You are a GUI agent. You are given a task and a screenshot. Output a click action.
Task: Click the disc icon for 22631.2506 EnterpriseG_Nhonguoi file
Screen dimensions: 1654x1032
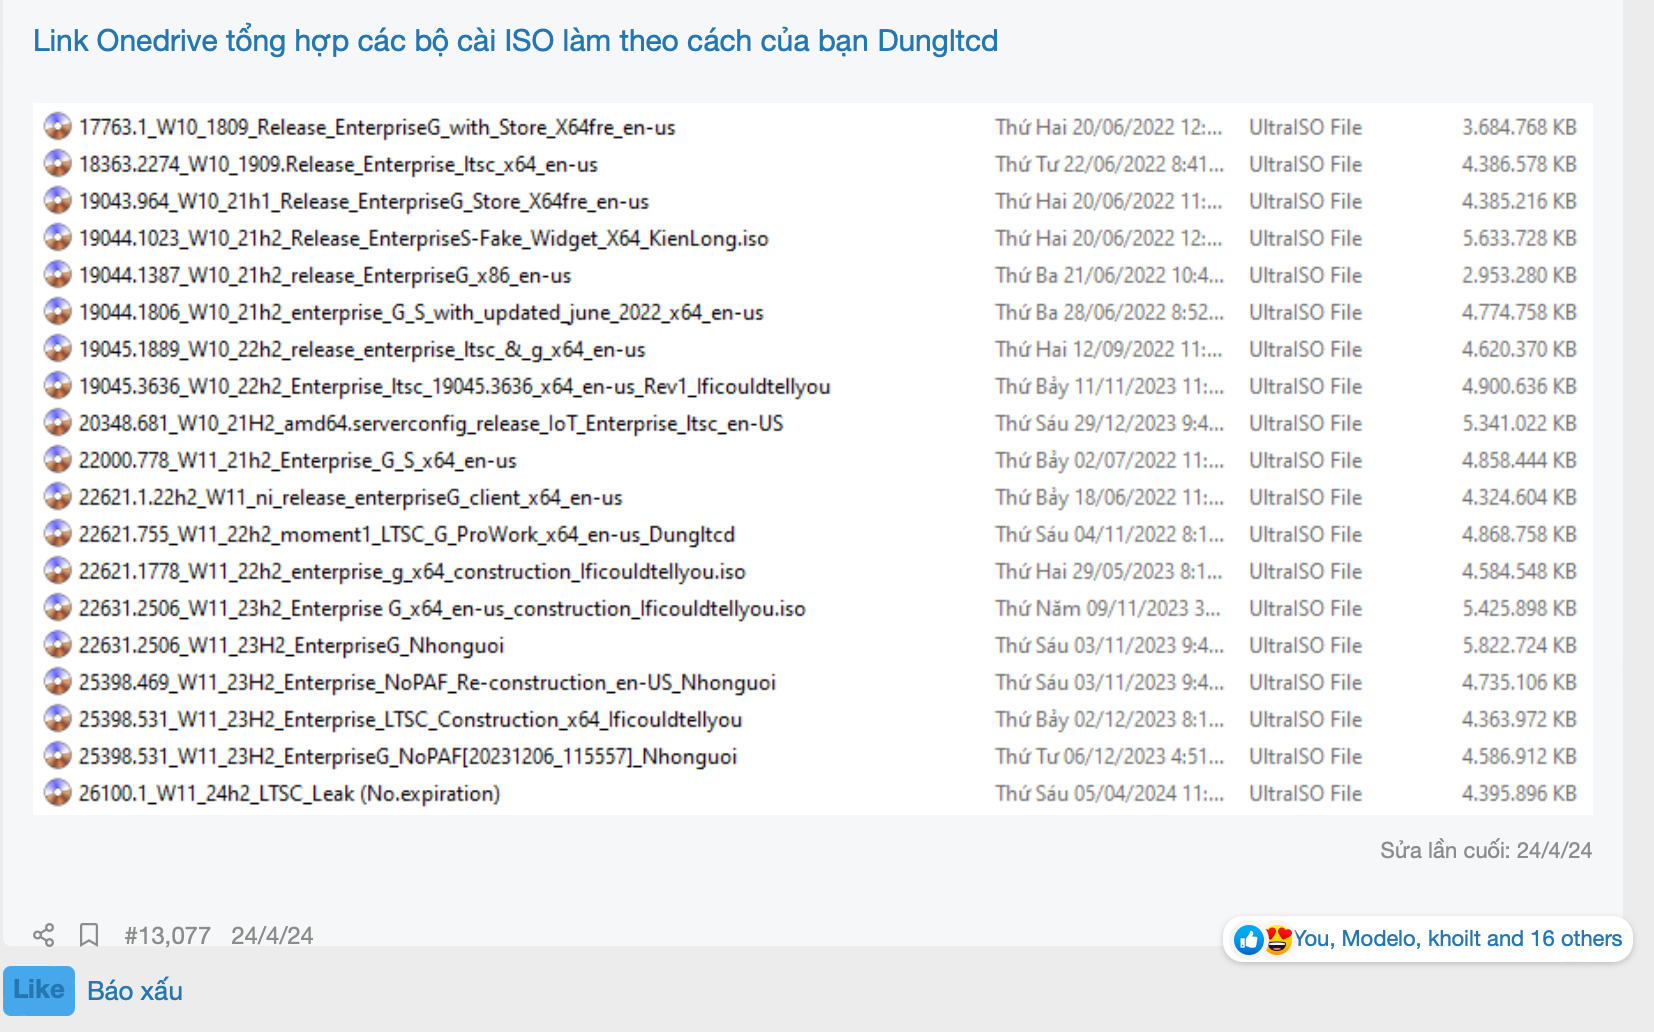tap(58, 644)
